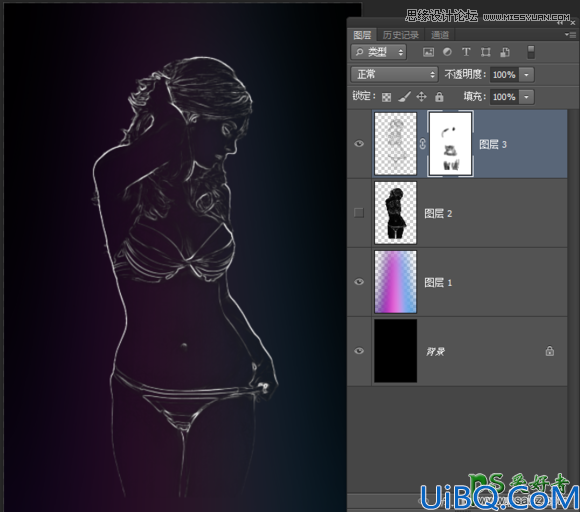Switch to the 通道 tab
The width and height of the screenshot is (580, 512).
coord(440,35)
